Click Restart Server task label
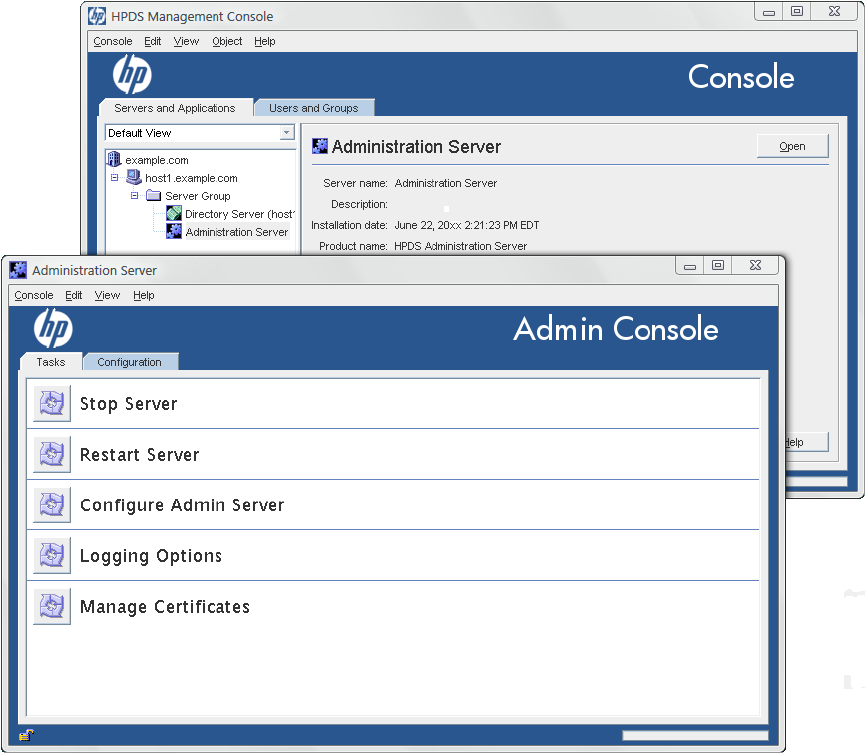 [140, 455]
